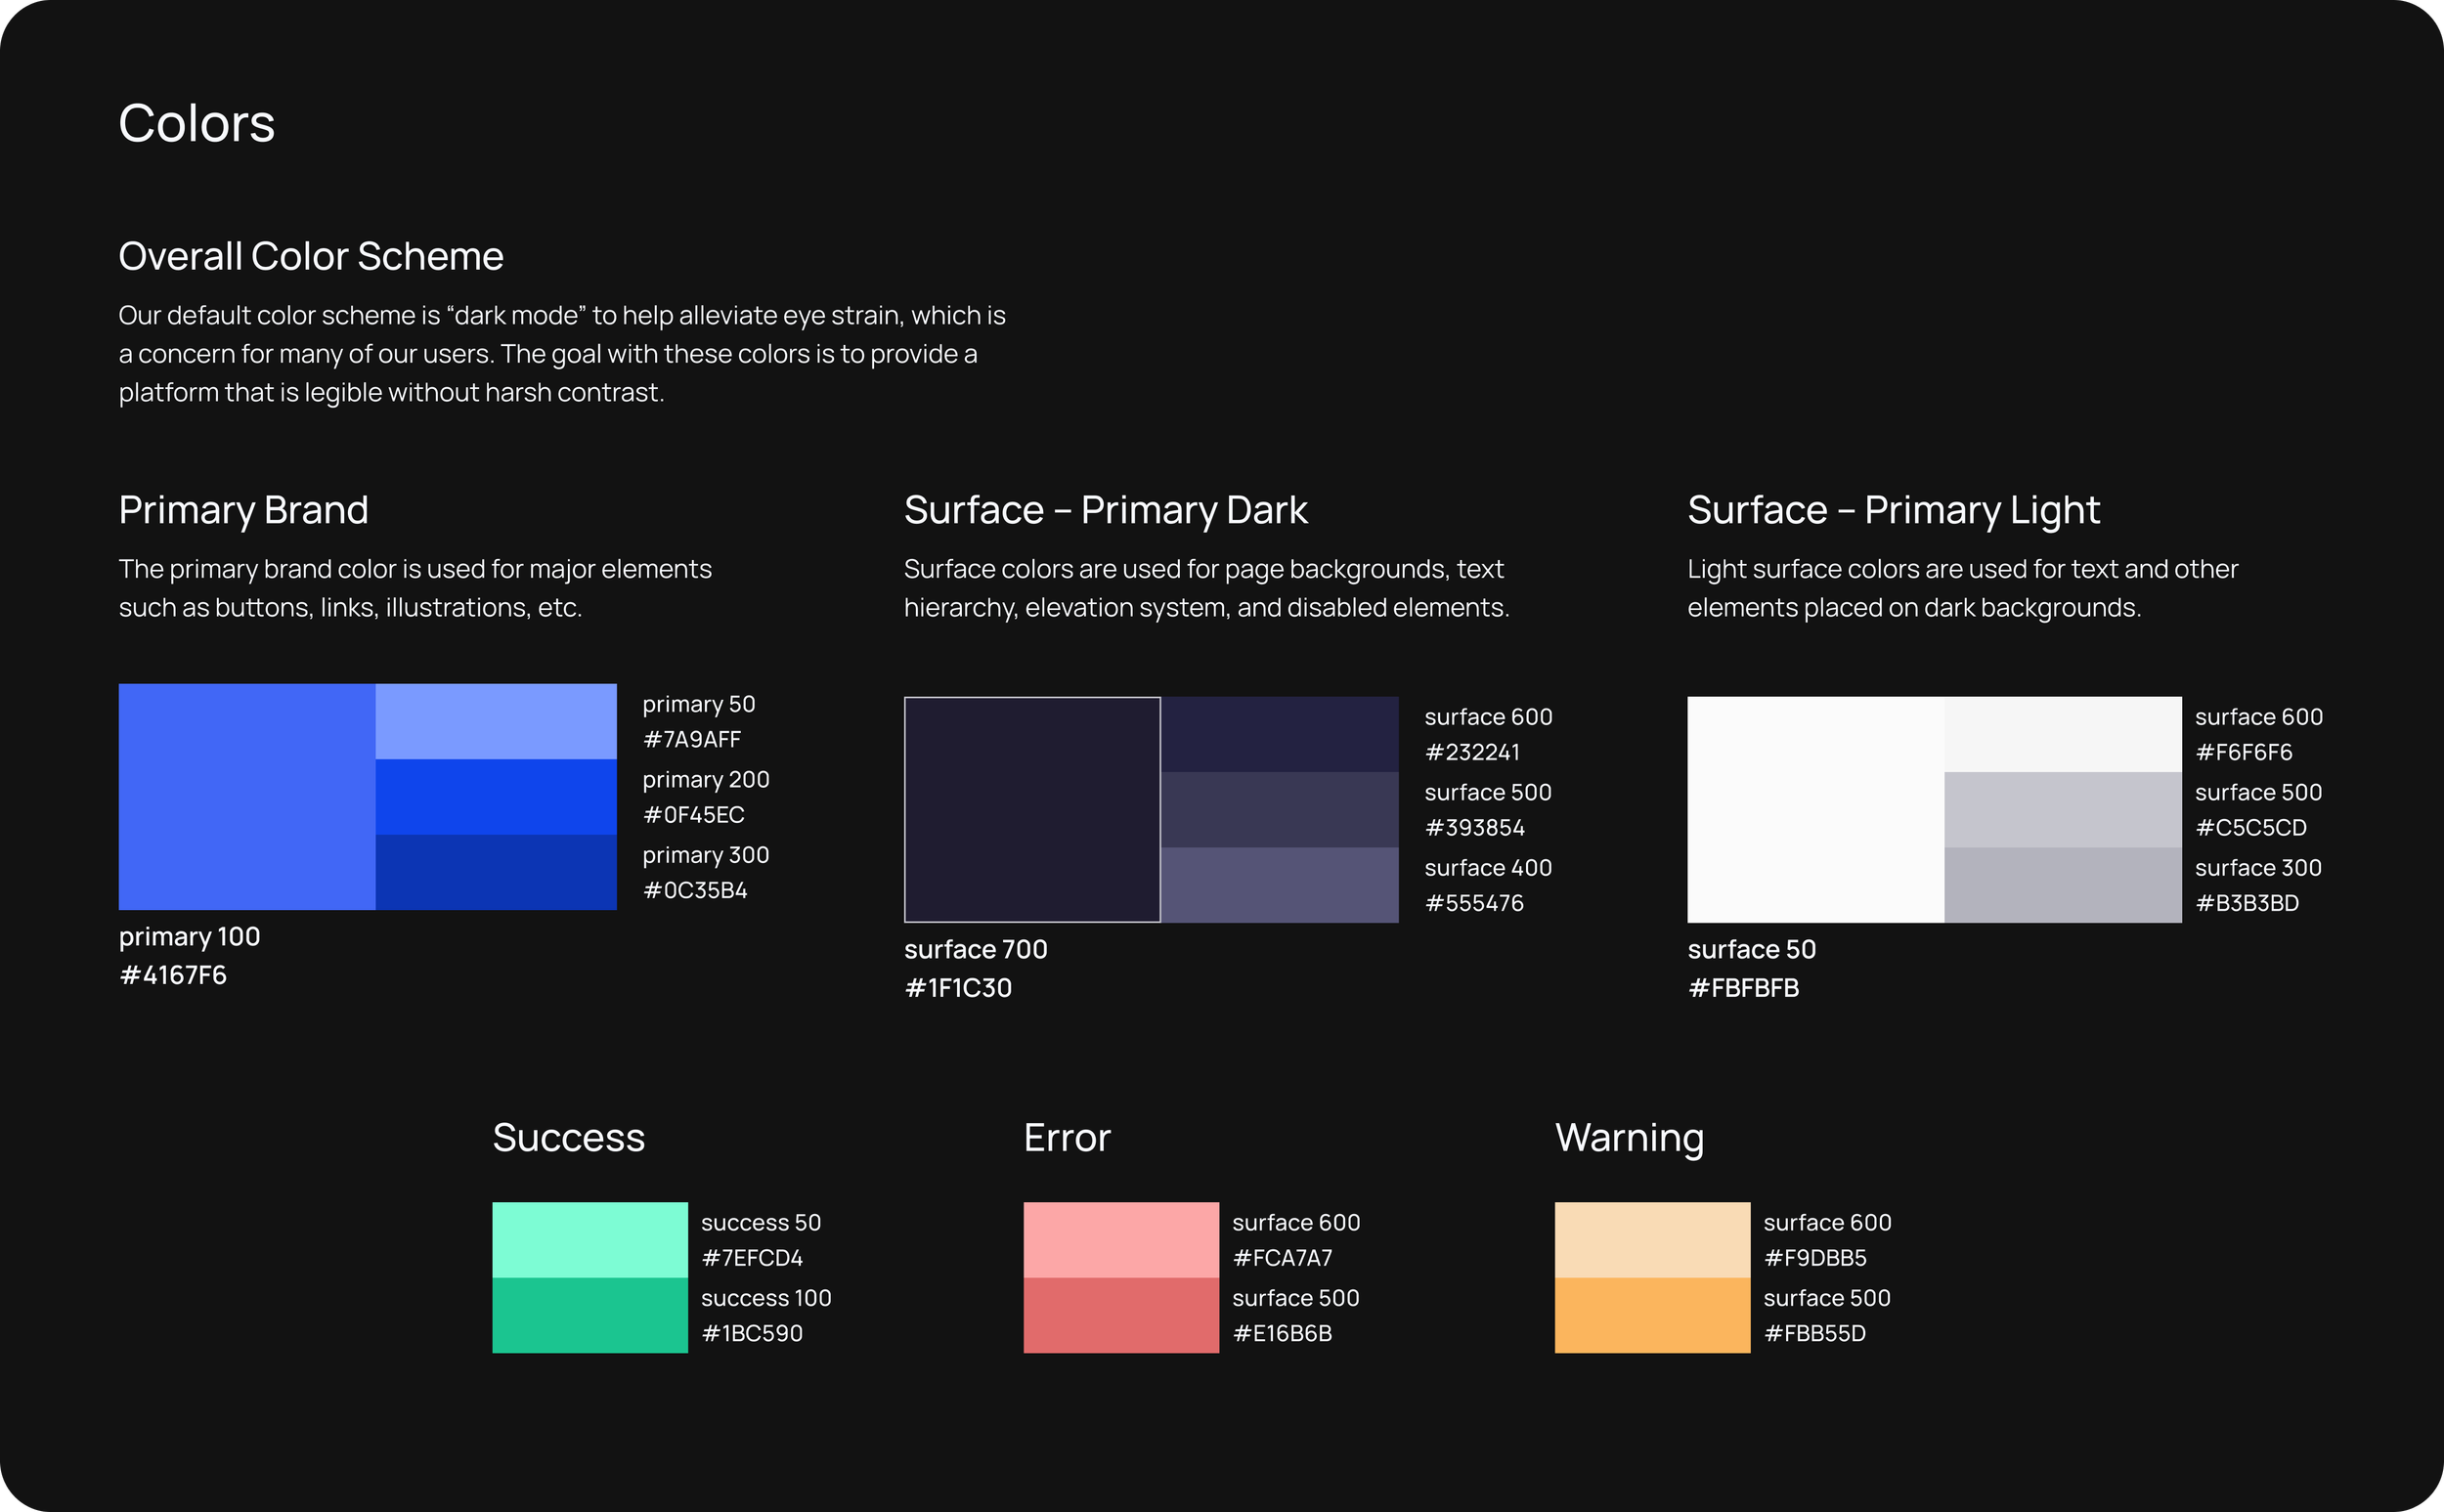Click the Surface – Primary Light heading
The image size is (2444, 1512).
[1893, 510]
